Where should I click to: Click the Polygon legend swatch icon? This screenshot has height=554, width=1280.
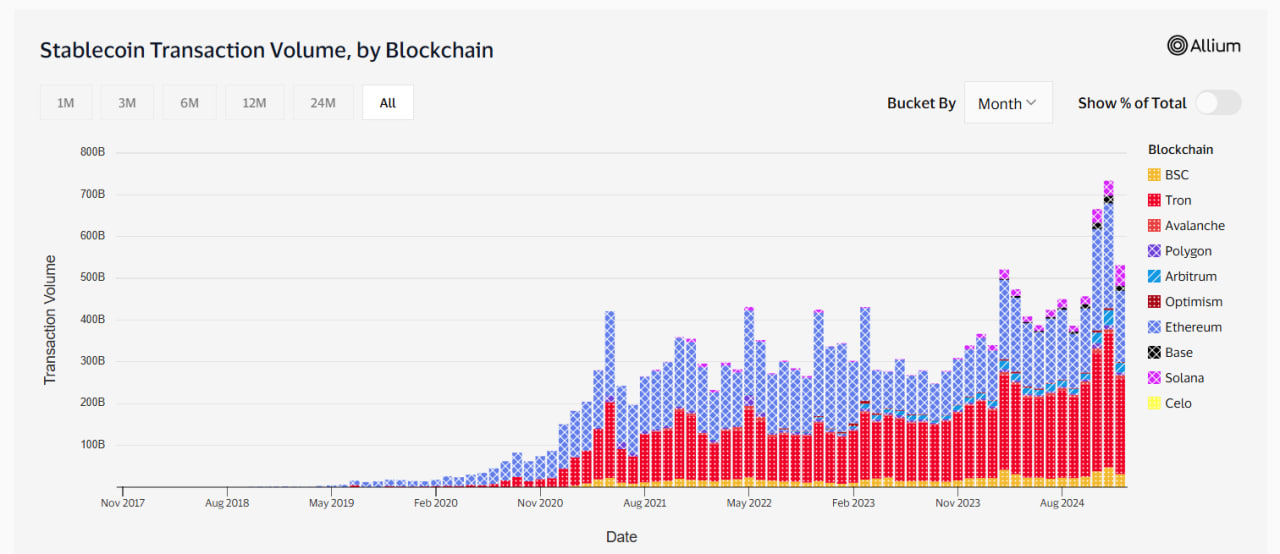click(x=1154, y=251)
